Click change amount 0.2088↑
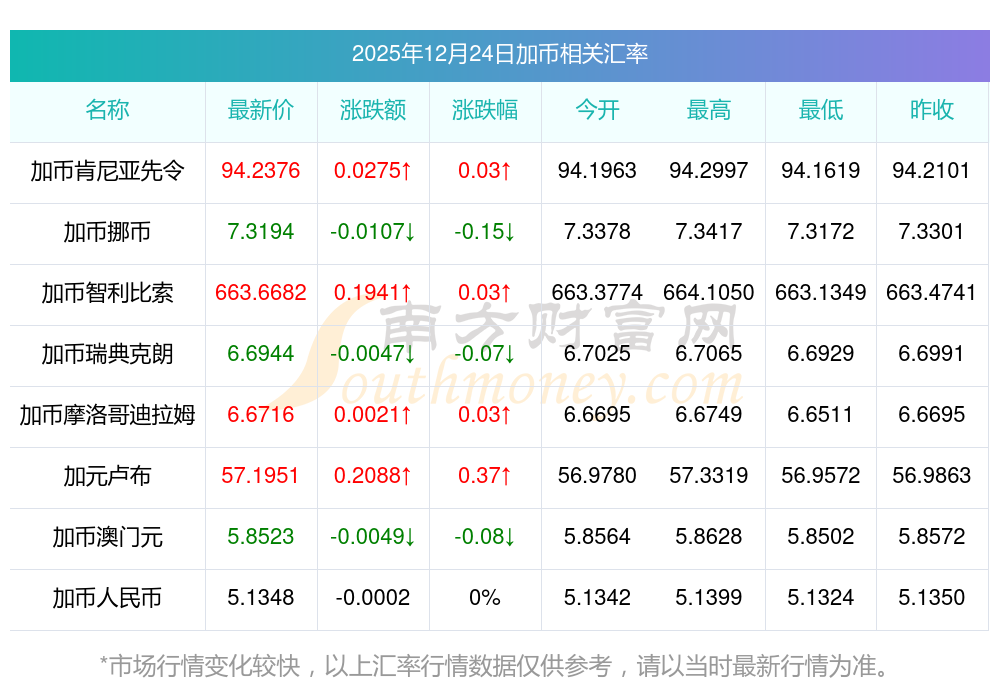Image resolution: width=1000 pixels, height=697 pixels. (x=373, y=476)
